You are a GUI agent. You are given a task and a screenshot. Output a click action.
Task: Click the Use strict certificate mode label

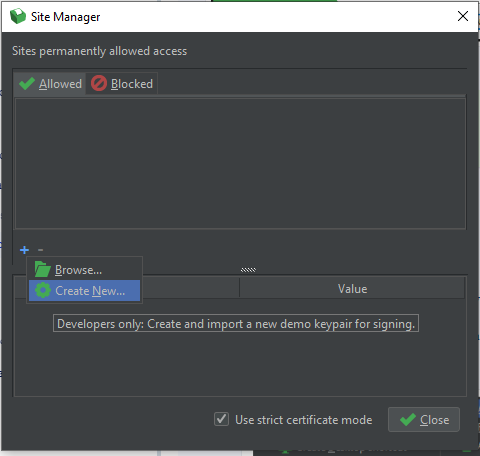click(x=304, y=420)
